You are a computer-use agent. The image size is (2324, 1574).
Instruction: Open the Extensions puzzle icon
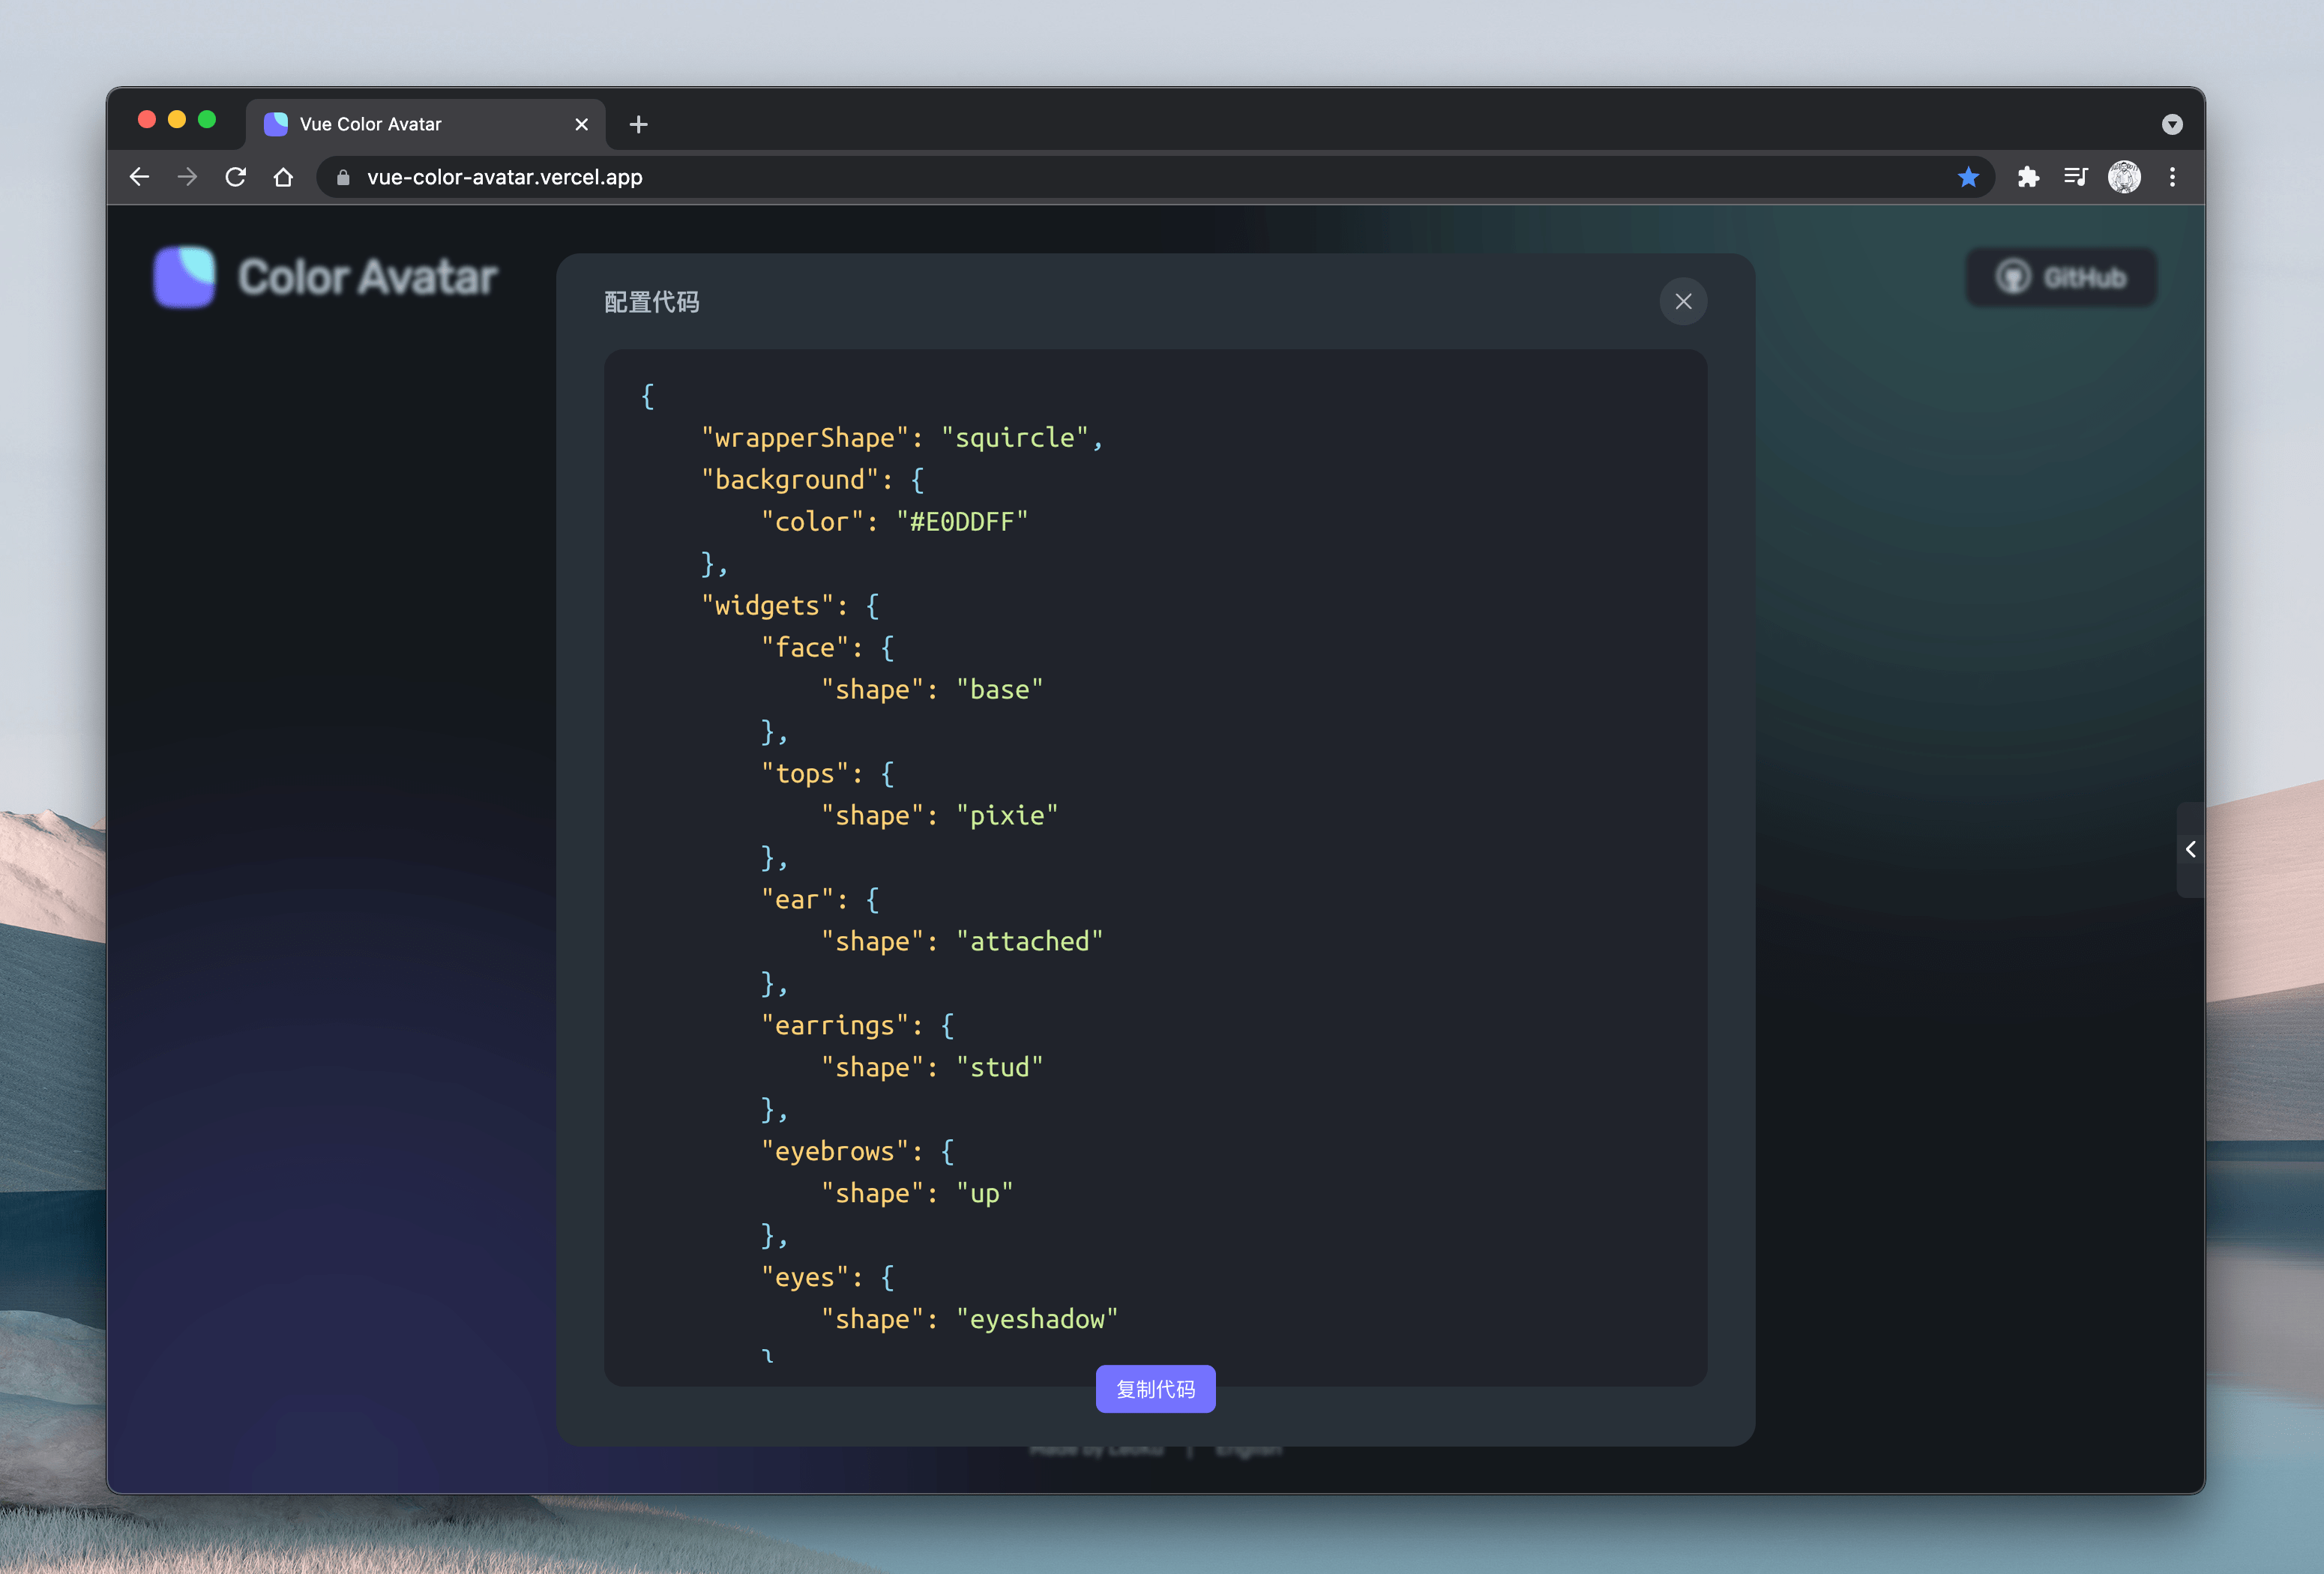click(2028, 177)
